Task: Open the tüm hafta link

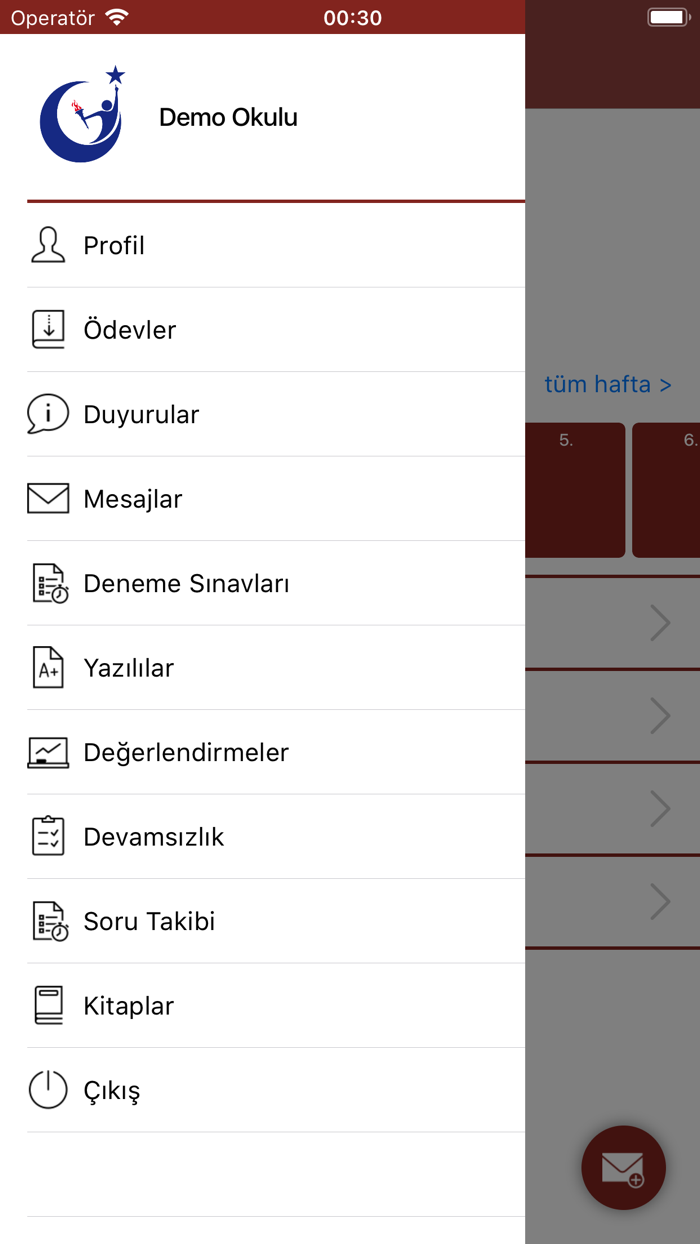Action: click(608, 383)
